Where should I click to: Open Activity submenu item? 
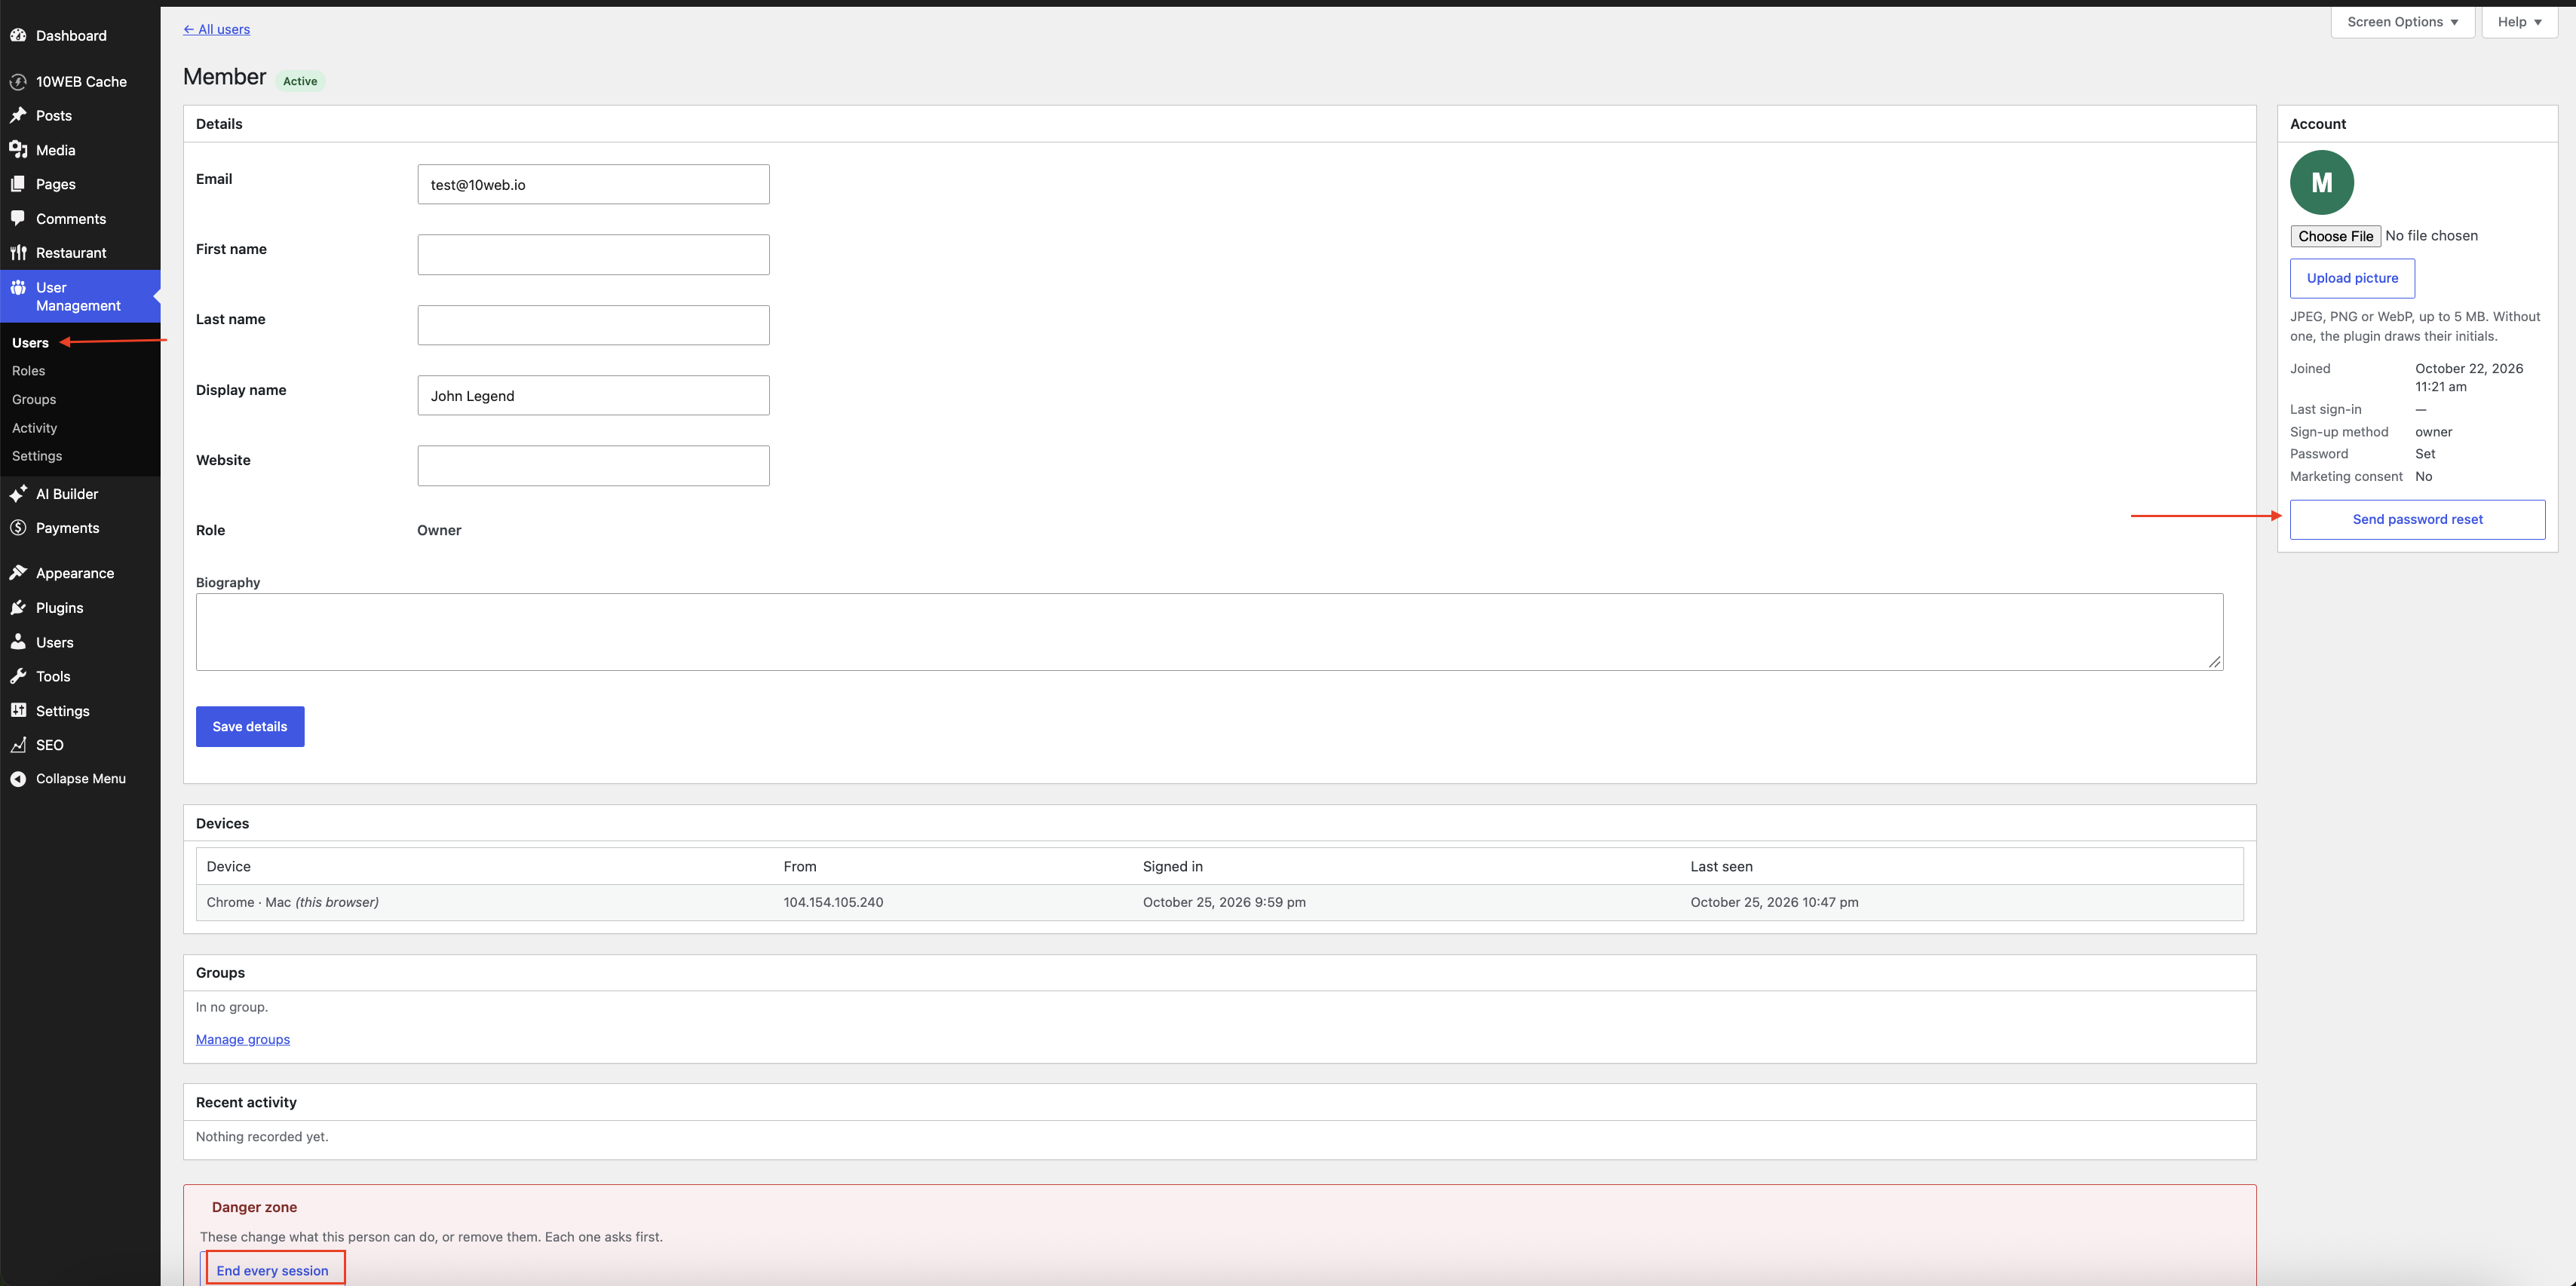coord(35,428)
